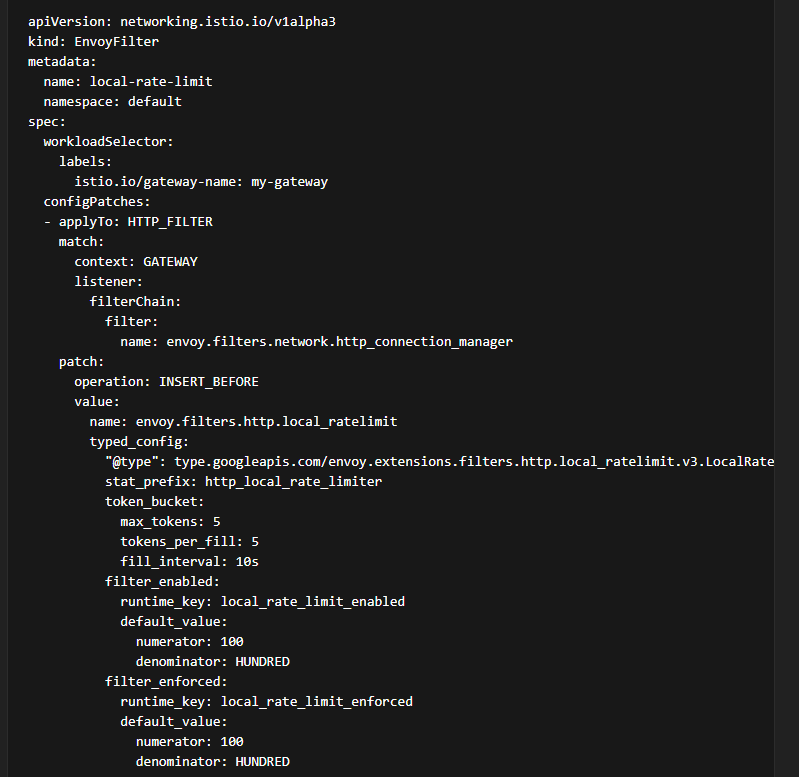Click the 'fill_interval: 10s' line
The height and width of the screenshot is (777, 799).
[x=189, y=561]
